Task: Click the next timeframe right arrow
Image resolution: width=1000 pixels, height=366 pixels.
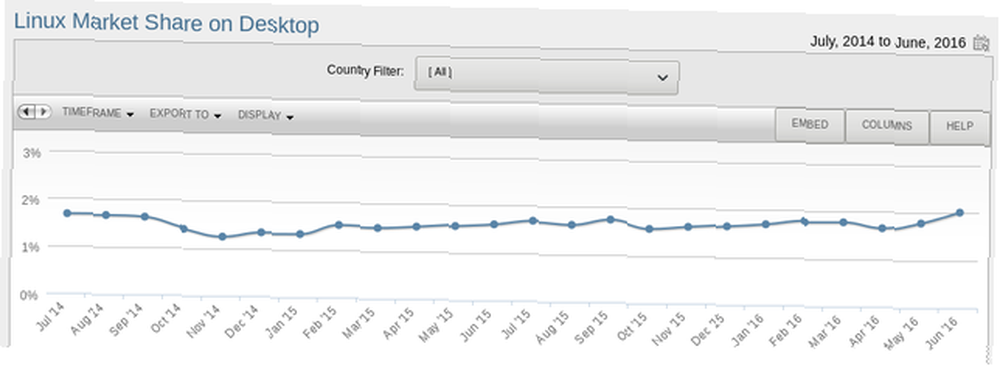Action: [x=43, y=112]
